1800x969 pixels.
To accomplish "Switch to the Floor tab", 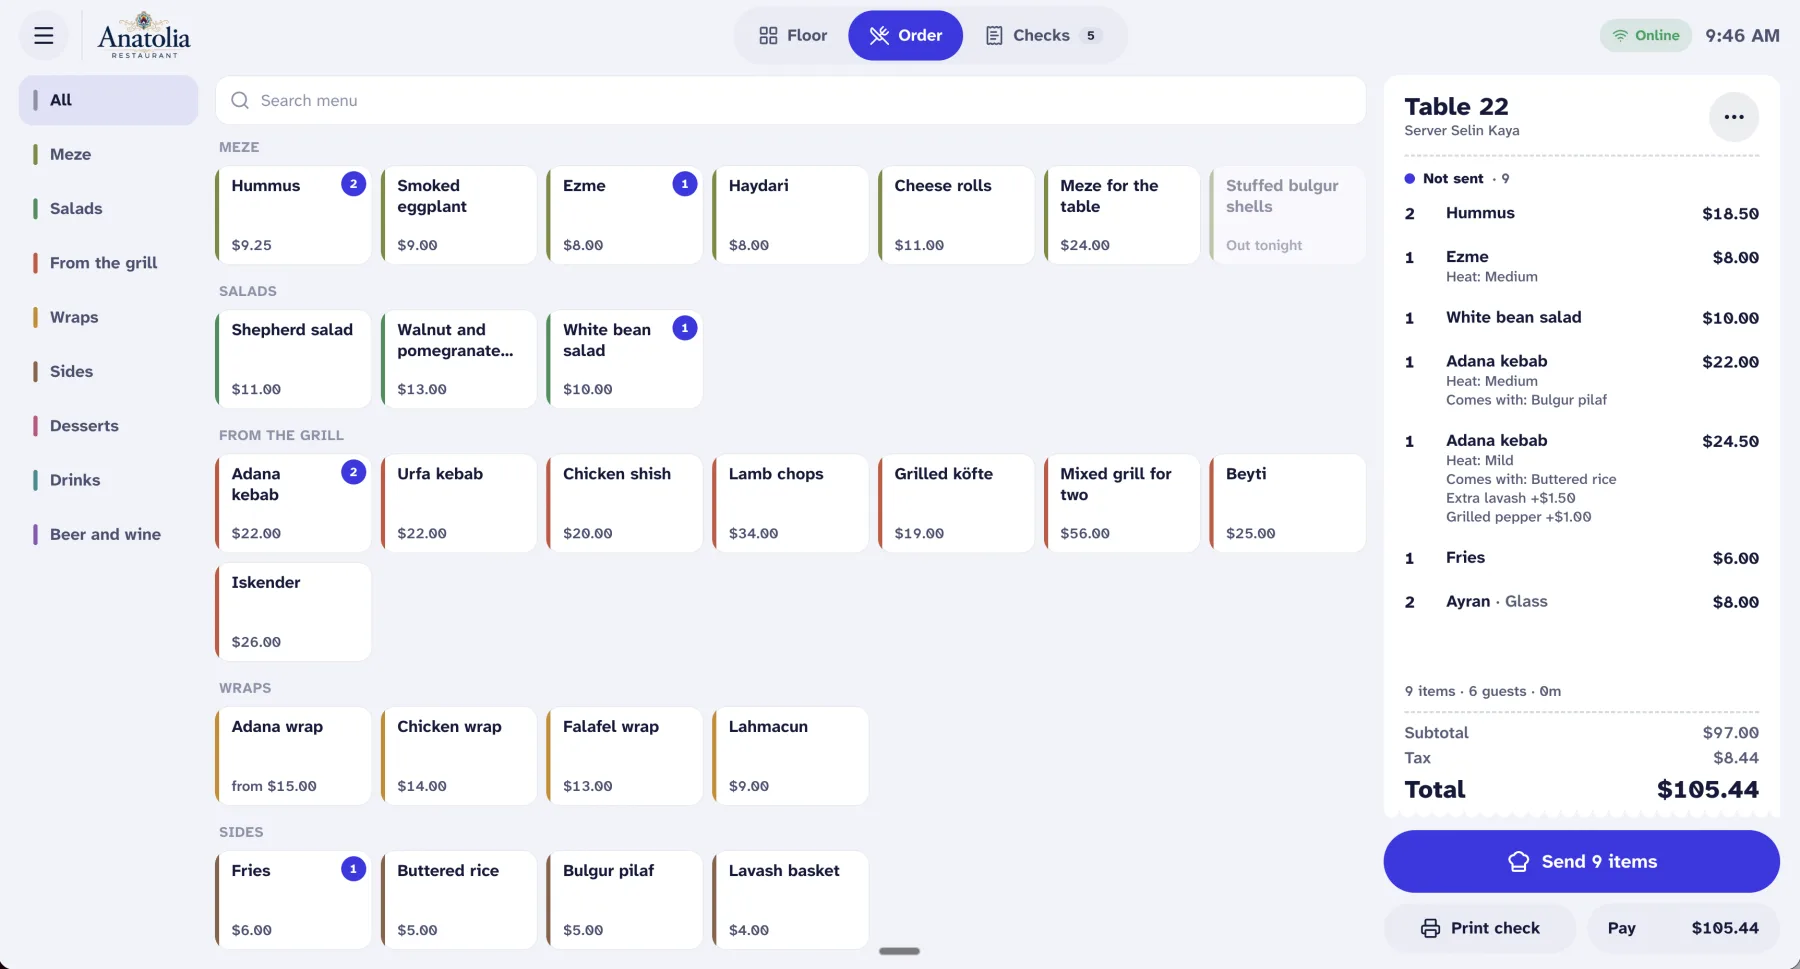I will [793, 36].
